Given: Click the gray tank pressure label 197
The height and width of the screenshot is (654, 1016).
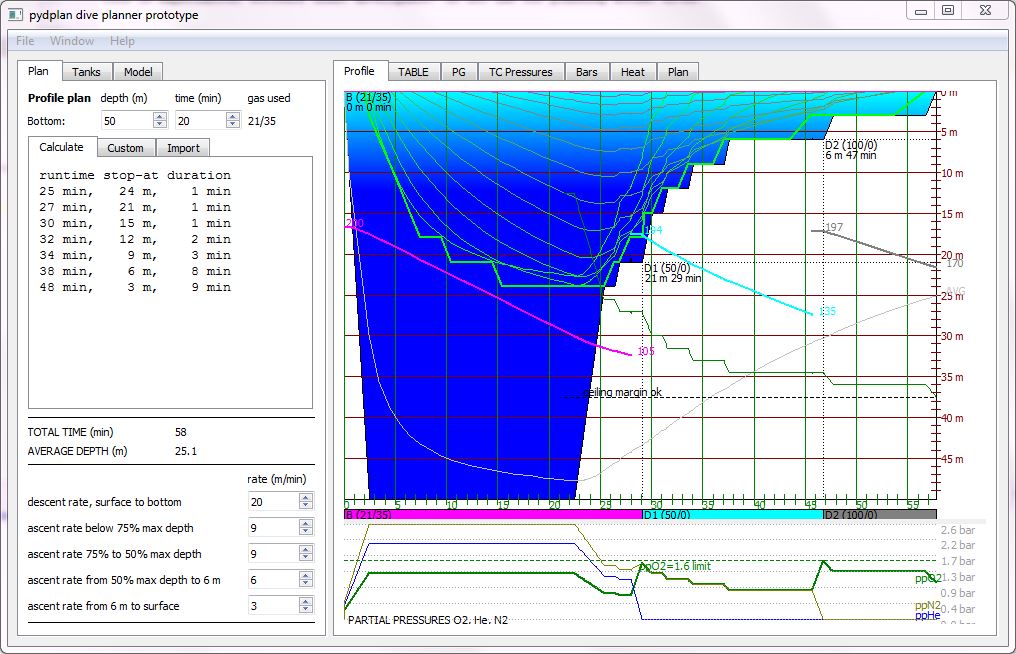Looking at the screenshot, I should pos(835,227).
